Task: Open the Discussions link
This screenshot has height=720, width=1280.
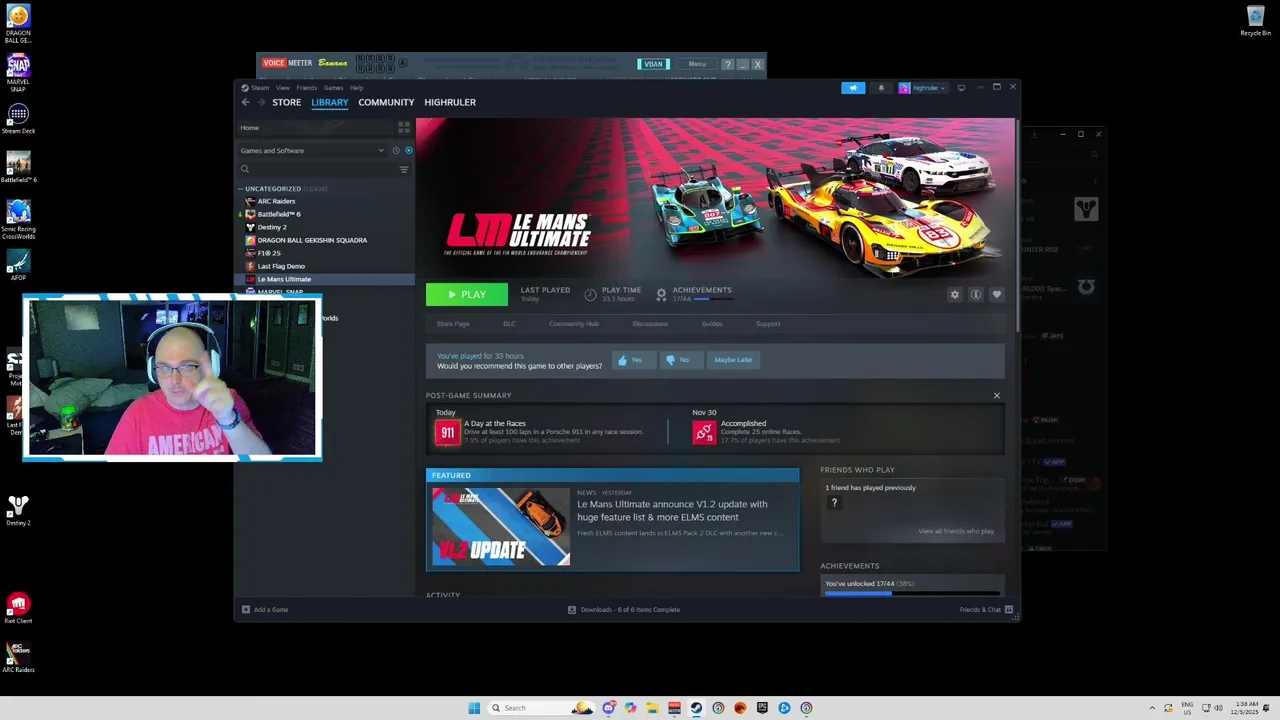Action: (x=650, y=324)
